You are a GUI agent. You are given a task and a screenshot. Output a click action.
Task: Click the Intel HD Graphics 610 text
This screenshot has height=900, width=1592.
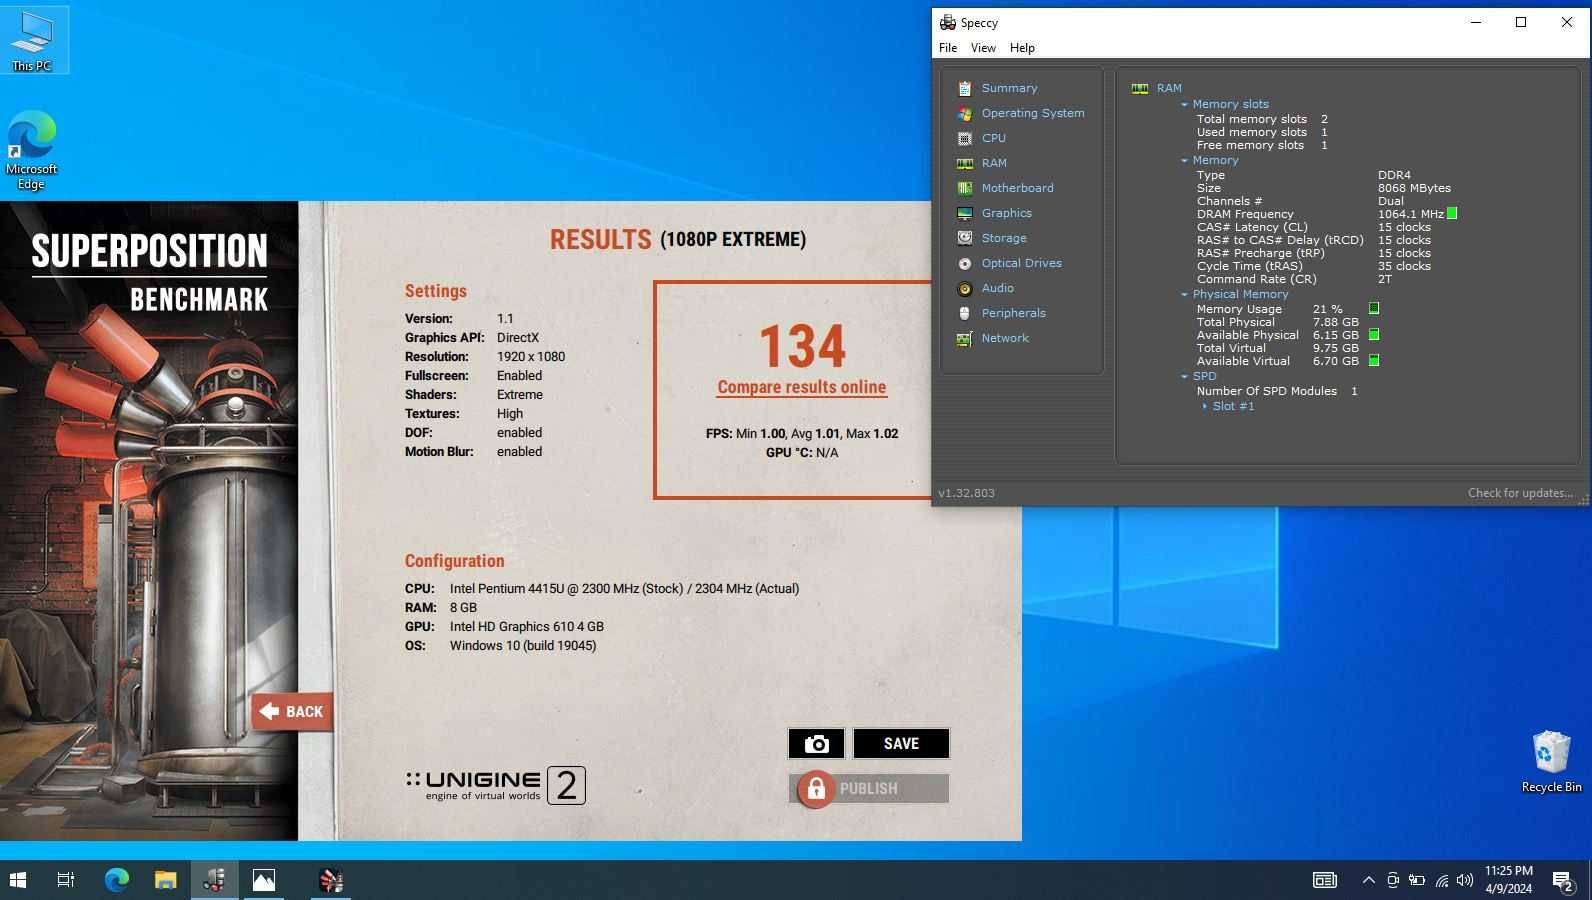527,626
